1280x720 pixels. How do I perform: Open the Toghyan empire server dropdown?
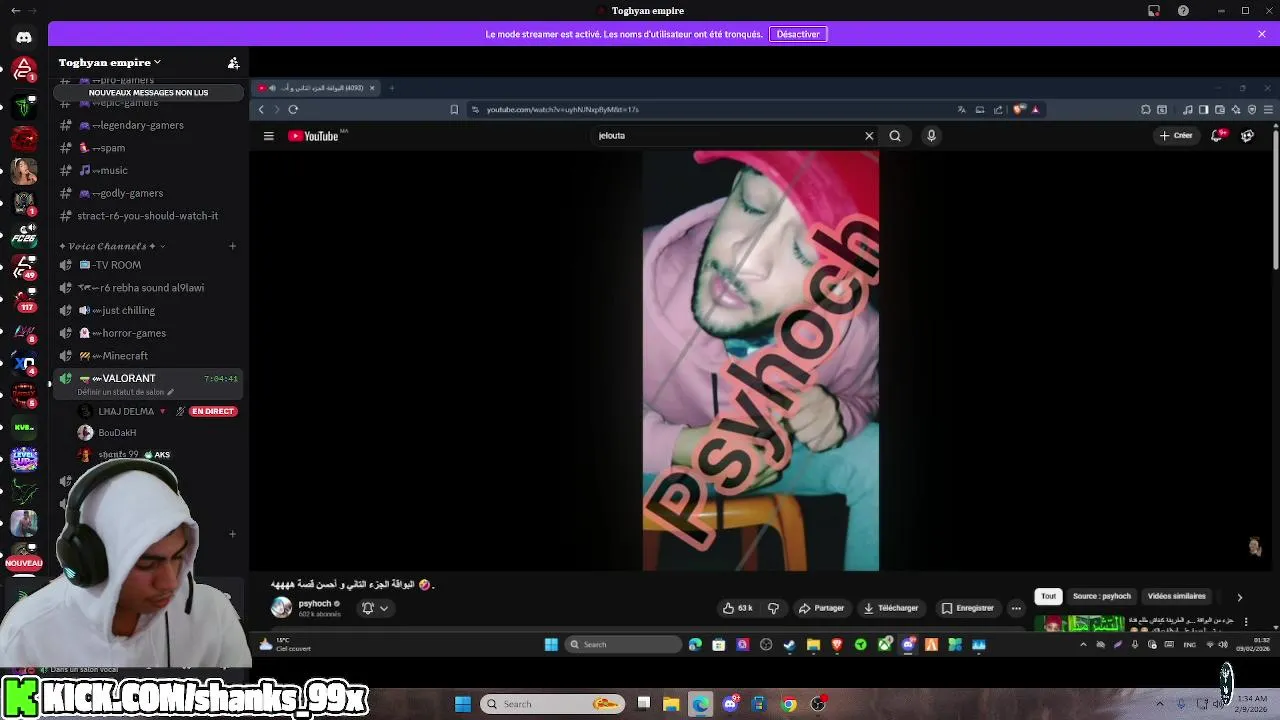[x=110, y=62]
